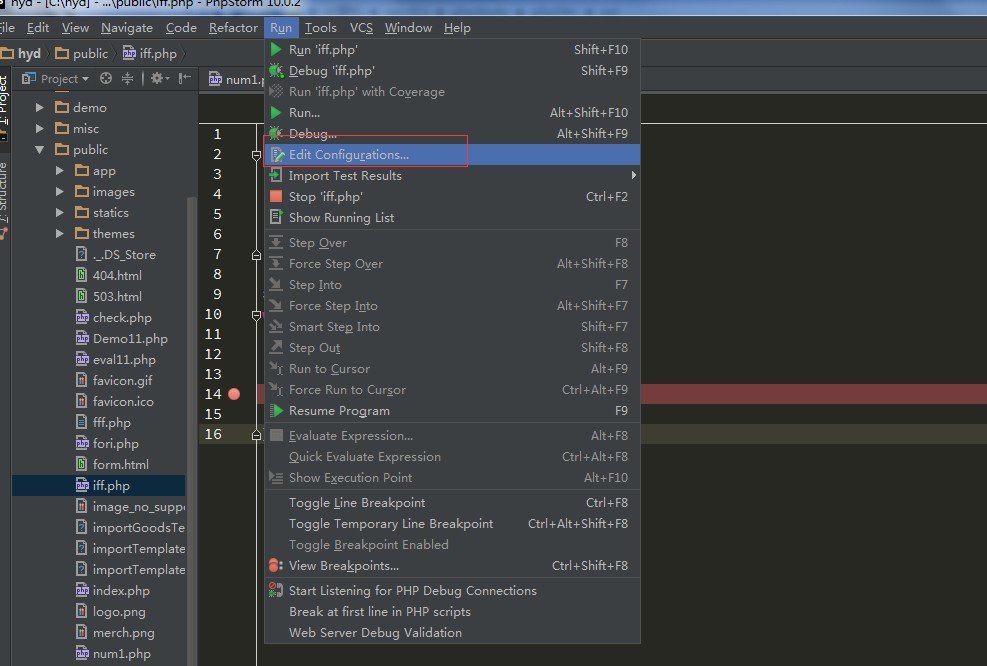Select Edit Configurations... in the Run menu
Image resolution: width=987 pixels, height=666 pixels.
pos(348,155)
